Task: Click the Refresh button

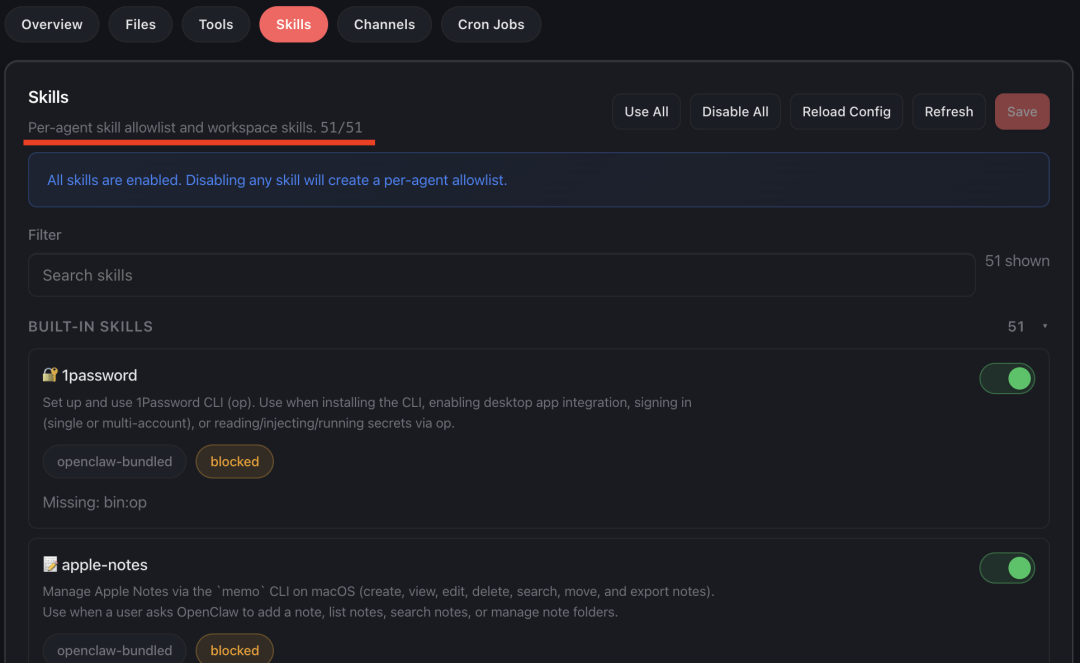Action: [948, 112]
